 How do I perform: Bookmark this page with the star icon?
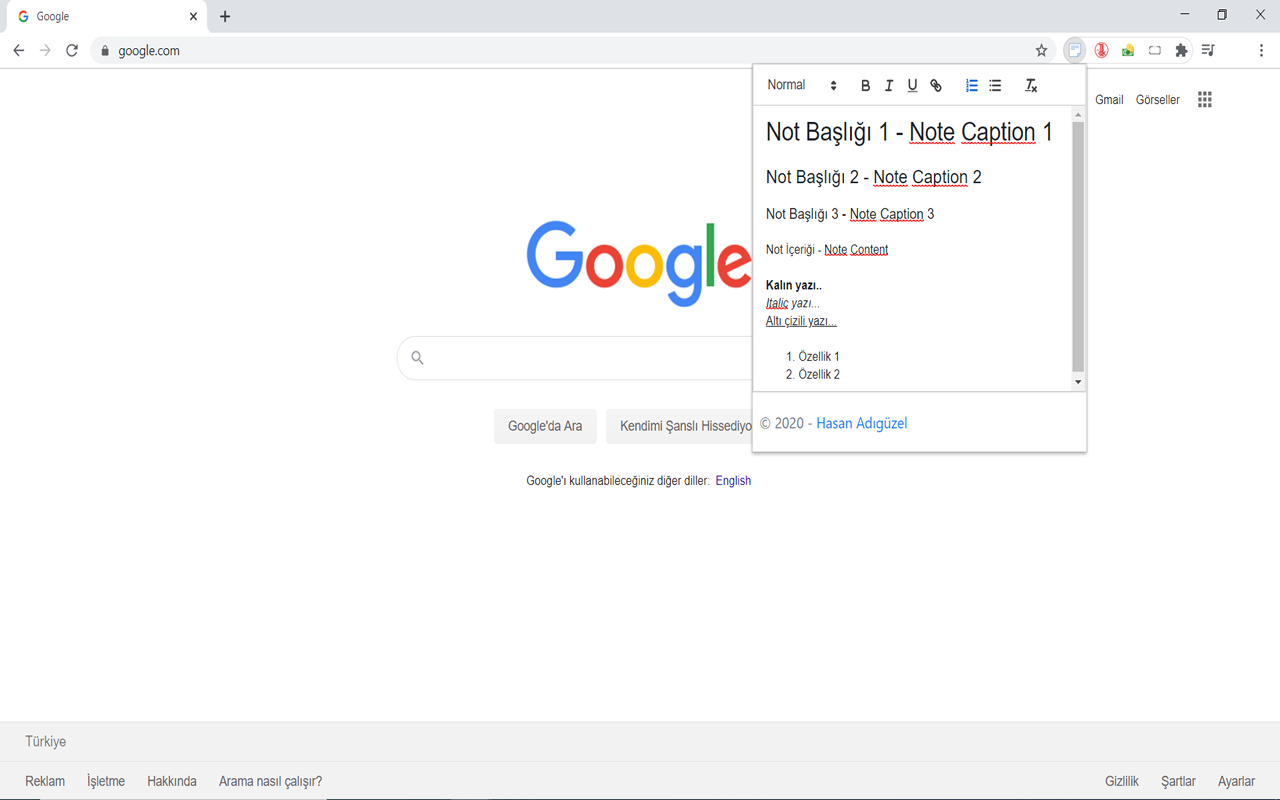point(1041,50)
